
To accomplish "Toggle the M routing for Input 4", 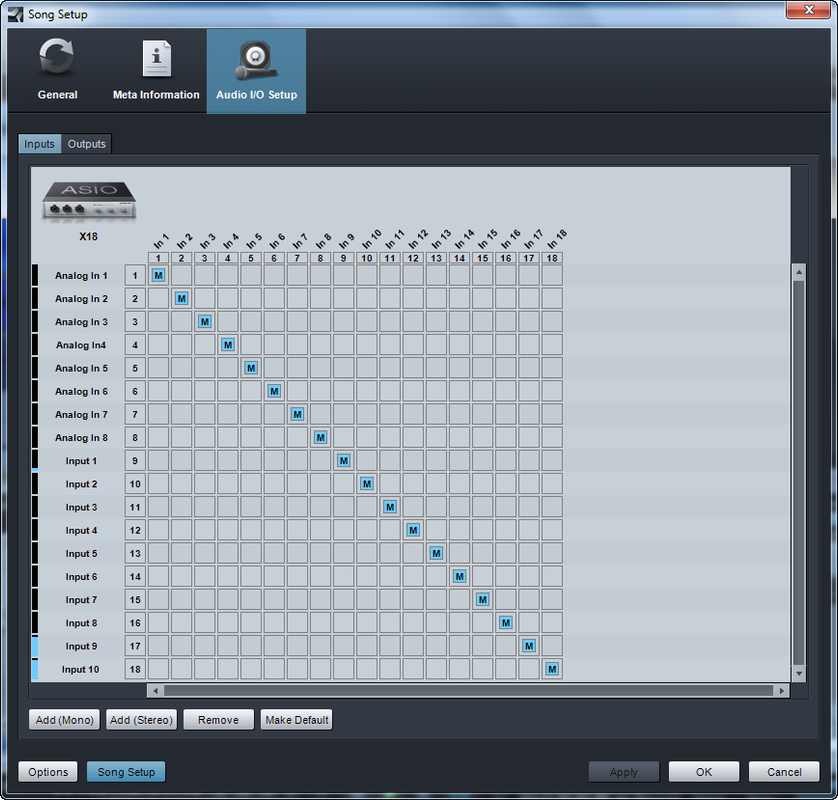I will coord(413,530).
